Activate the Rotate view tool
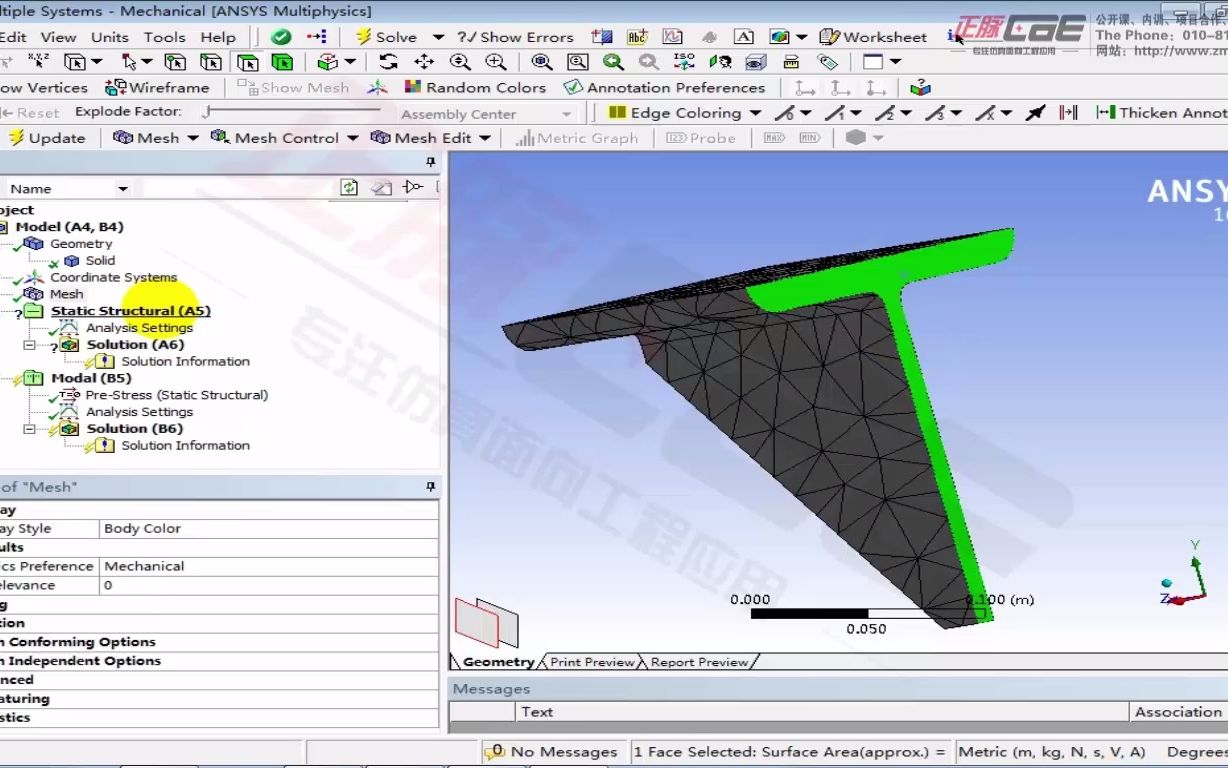 (x=388, y=62)
